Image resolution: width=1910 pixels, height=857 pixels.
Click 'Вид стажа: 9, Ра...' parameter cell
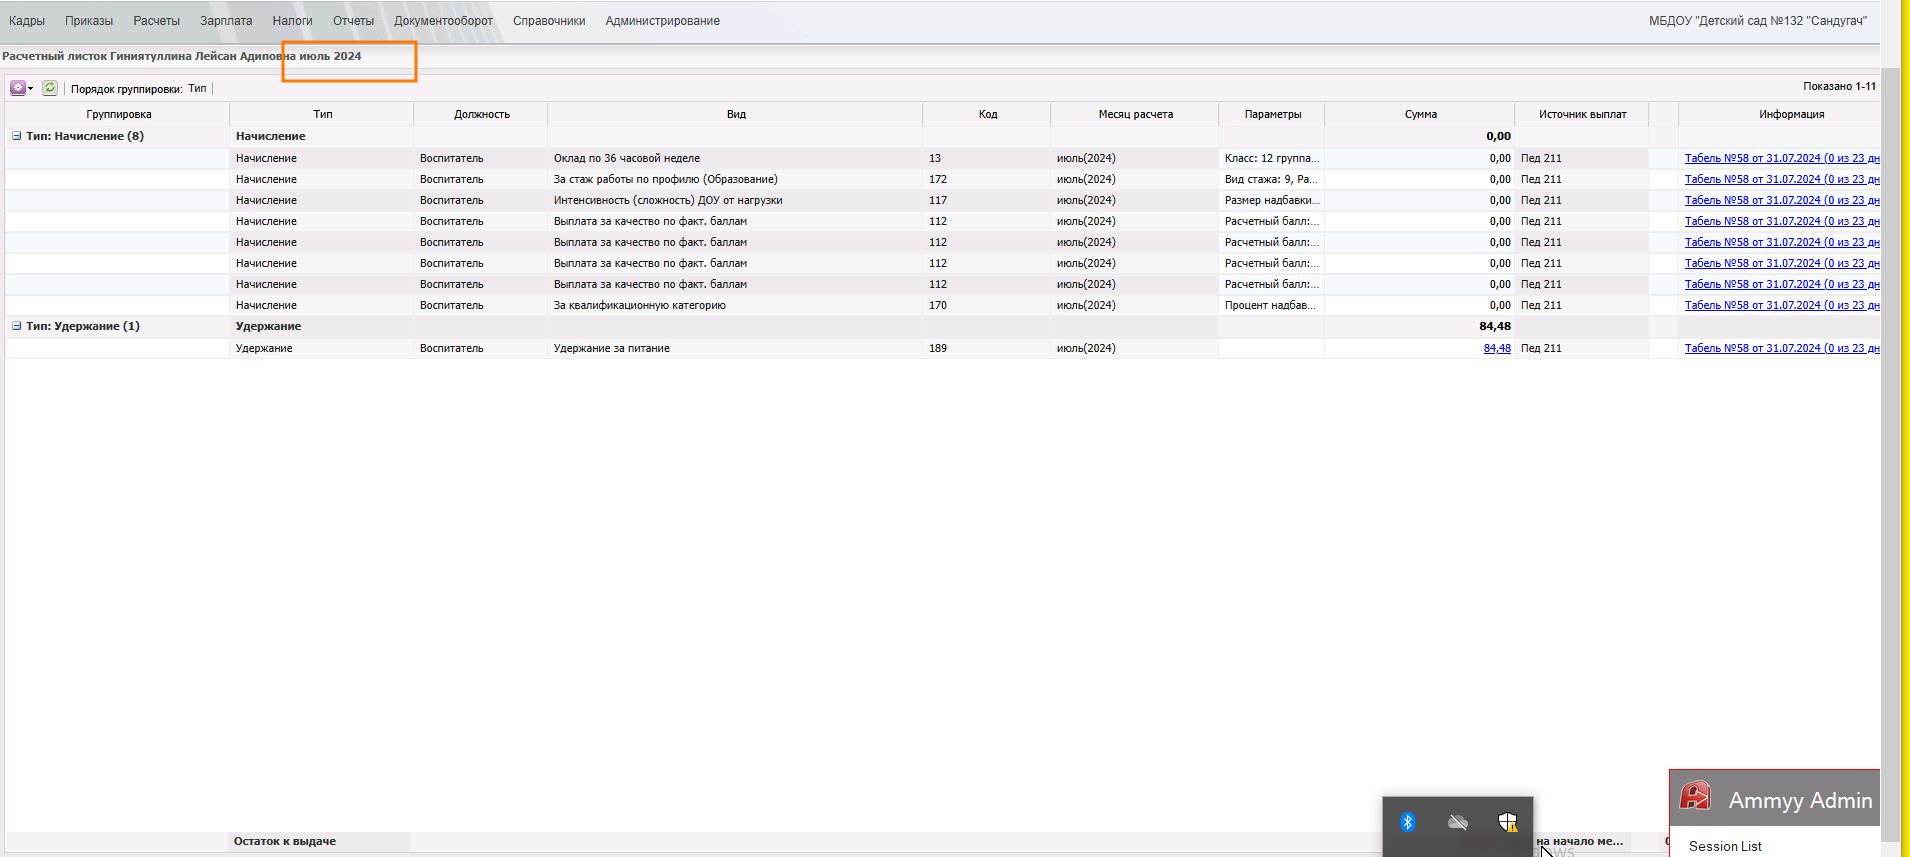pos(1272,179)
